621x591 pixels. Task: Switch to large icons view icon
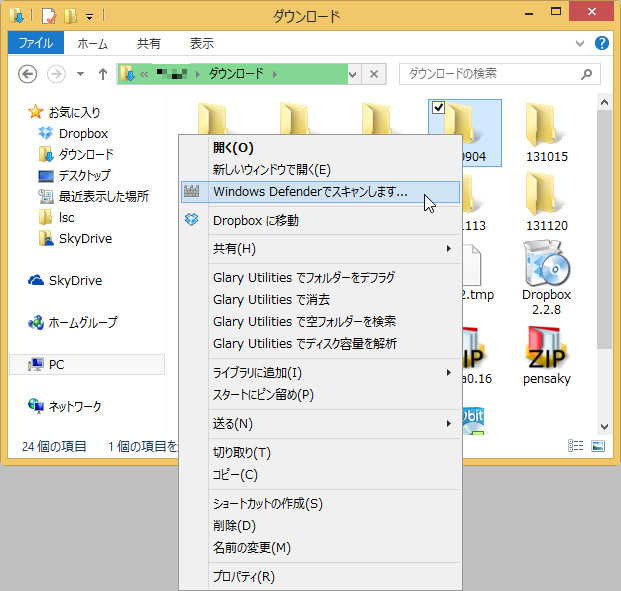[598, 446]
